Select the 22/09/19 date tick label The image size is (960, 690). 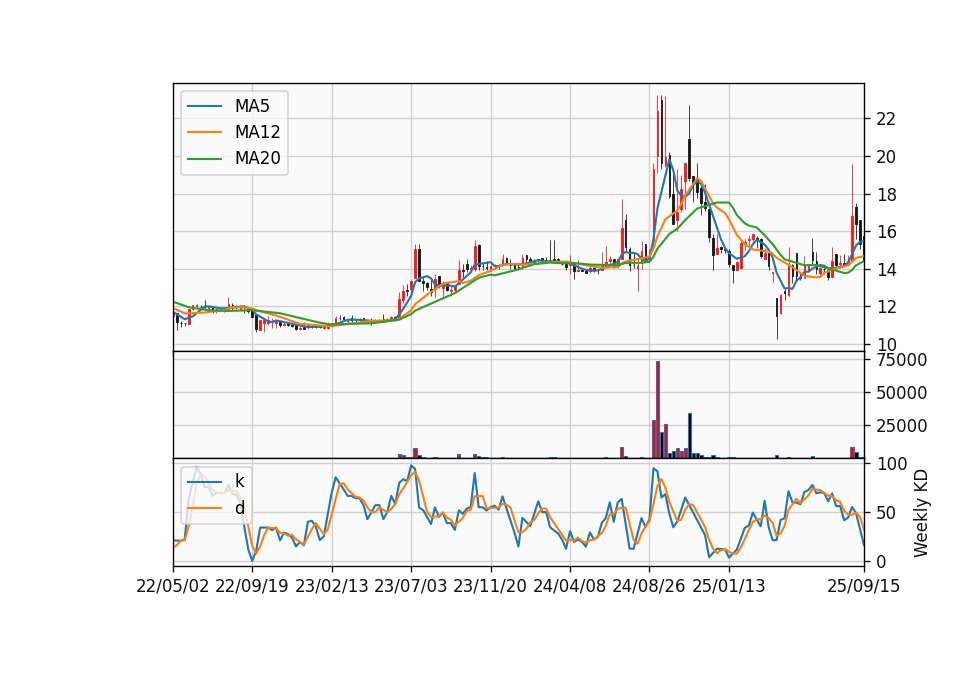coord(252,586)
